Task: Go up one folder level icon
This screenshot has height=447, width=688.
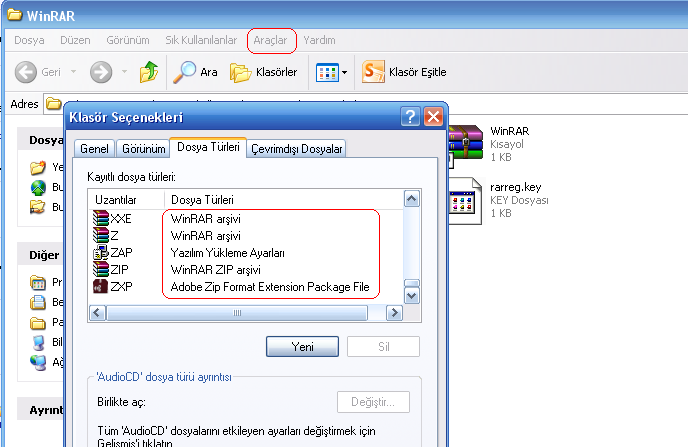Action: 149,72
